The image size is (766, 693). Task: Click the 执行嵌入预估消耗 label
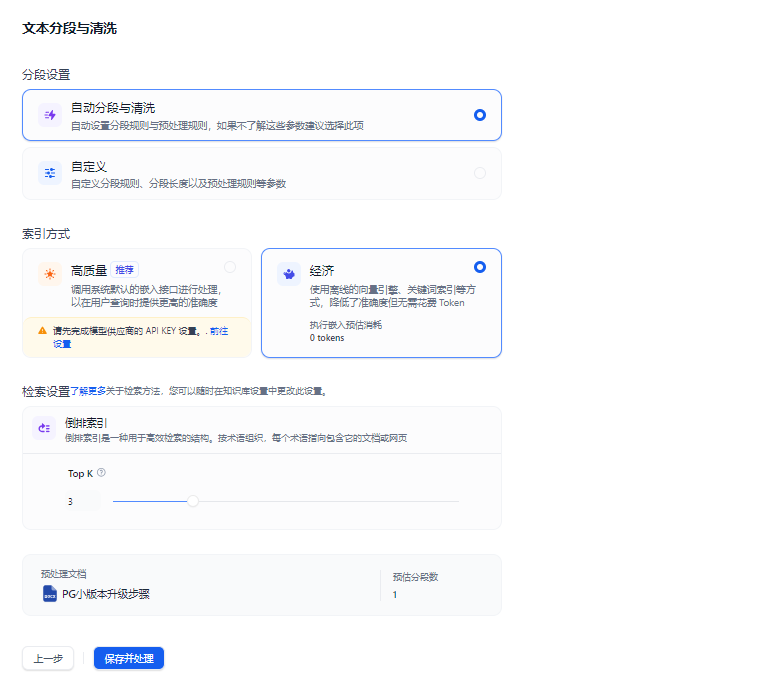coord(346,325)
